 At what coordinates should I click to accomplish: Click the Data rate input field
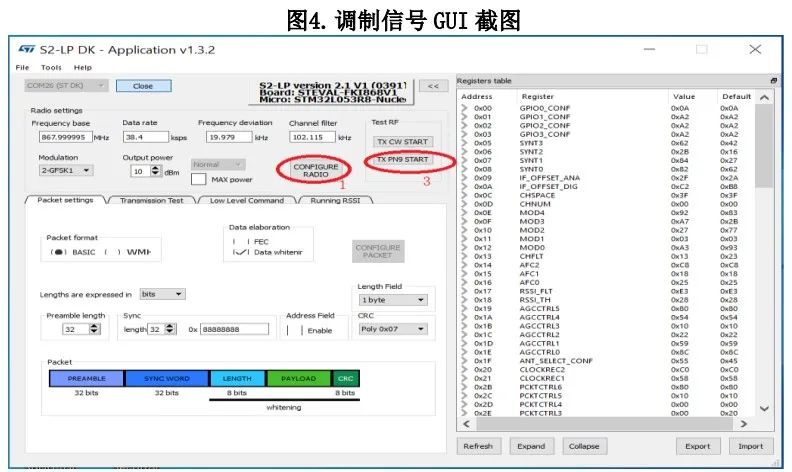(x=145, y=137)
